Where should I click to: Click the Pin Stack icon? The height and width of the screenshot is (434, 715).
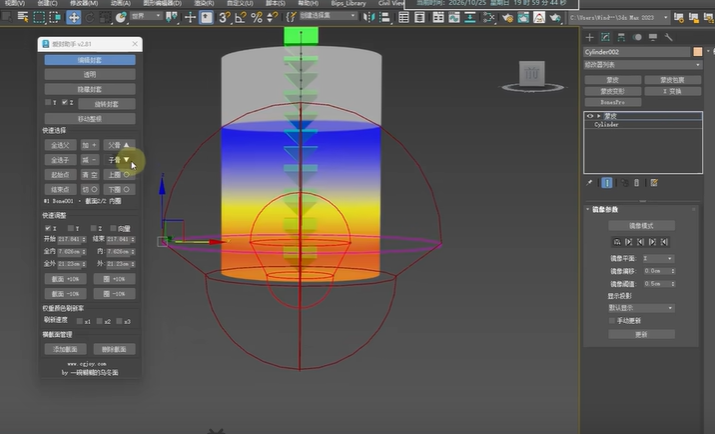tap(589, 183)
